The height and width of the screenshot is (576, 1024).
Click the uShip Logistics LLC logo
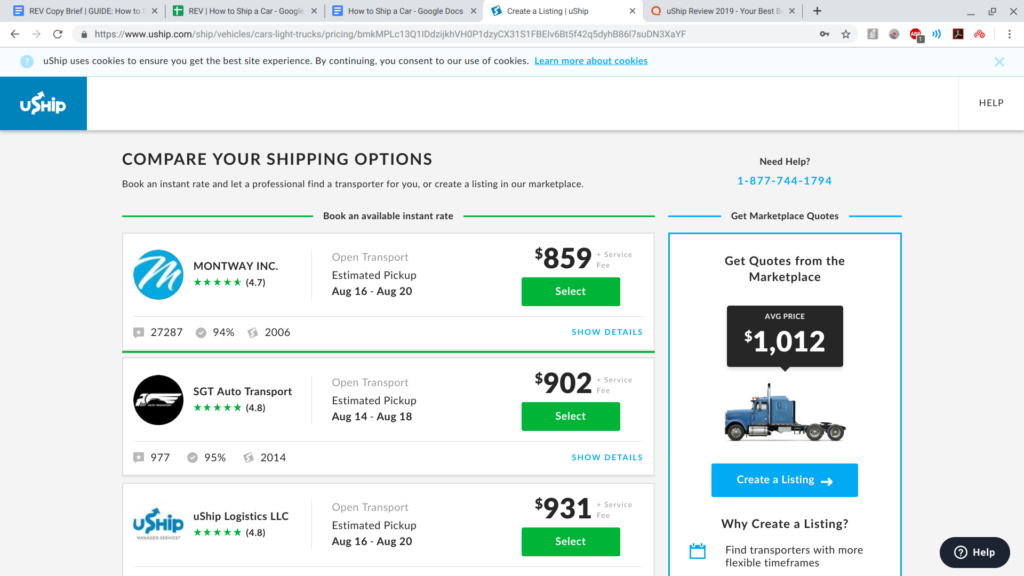point(157,524)
